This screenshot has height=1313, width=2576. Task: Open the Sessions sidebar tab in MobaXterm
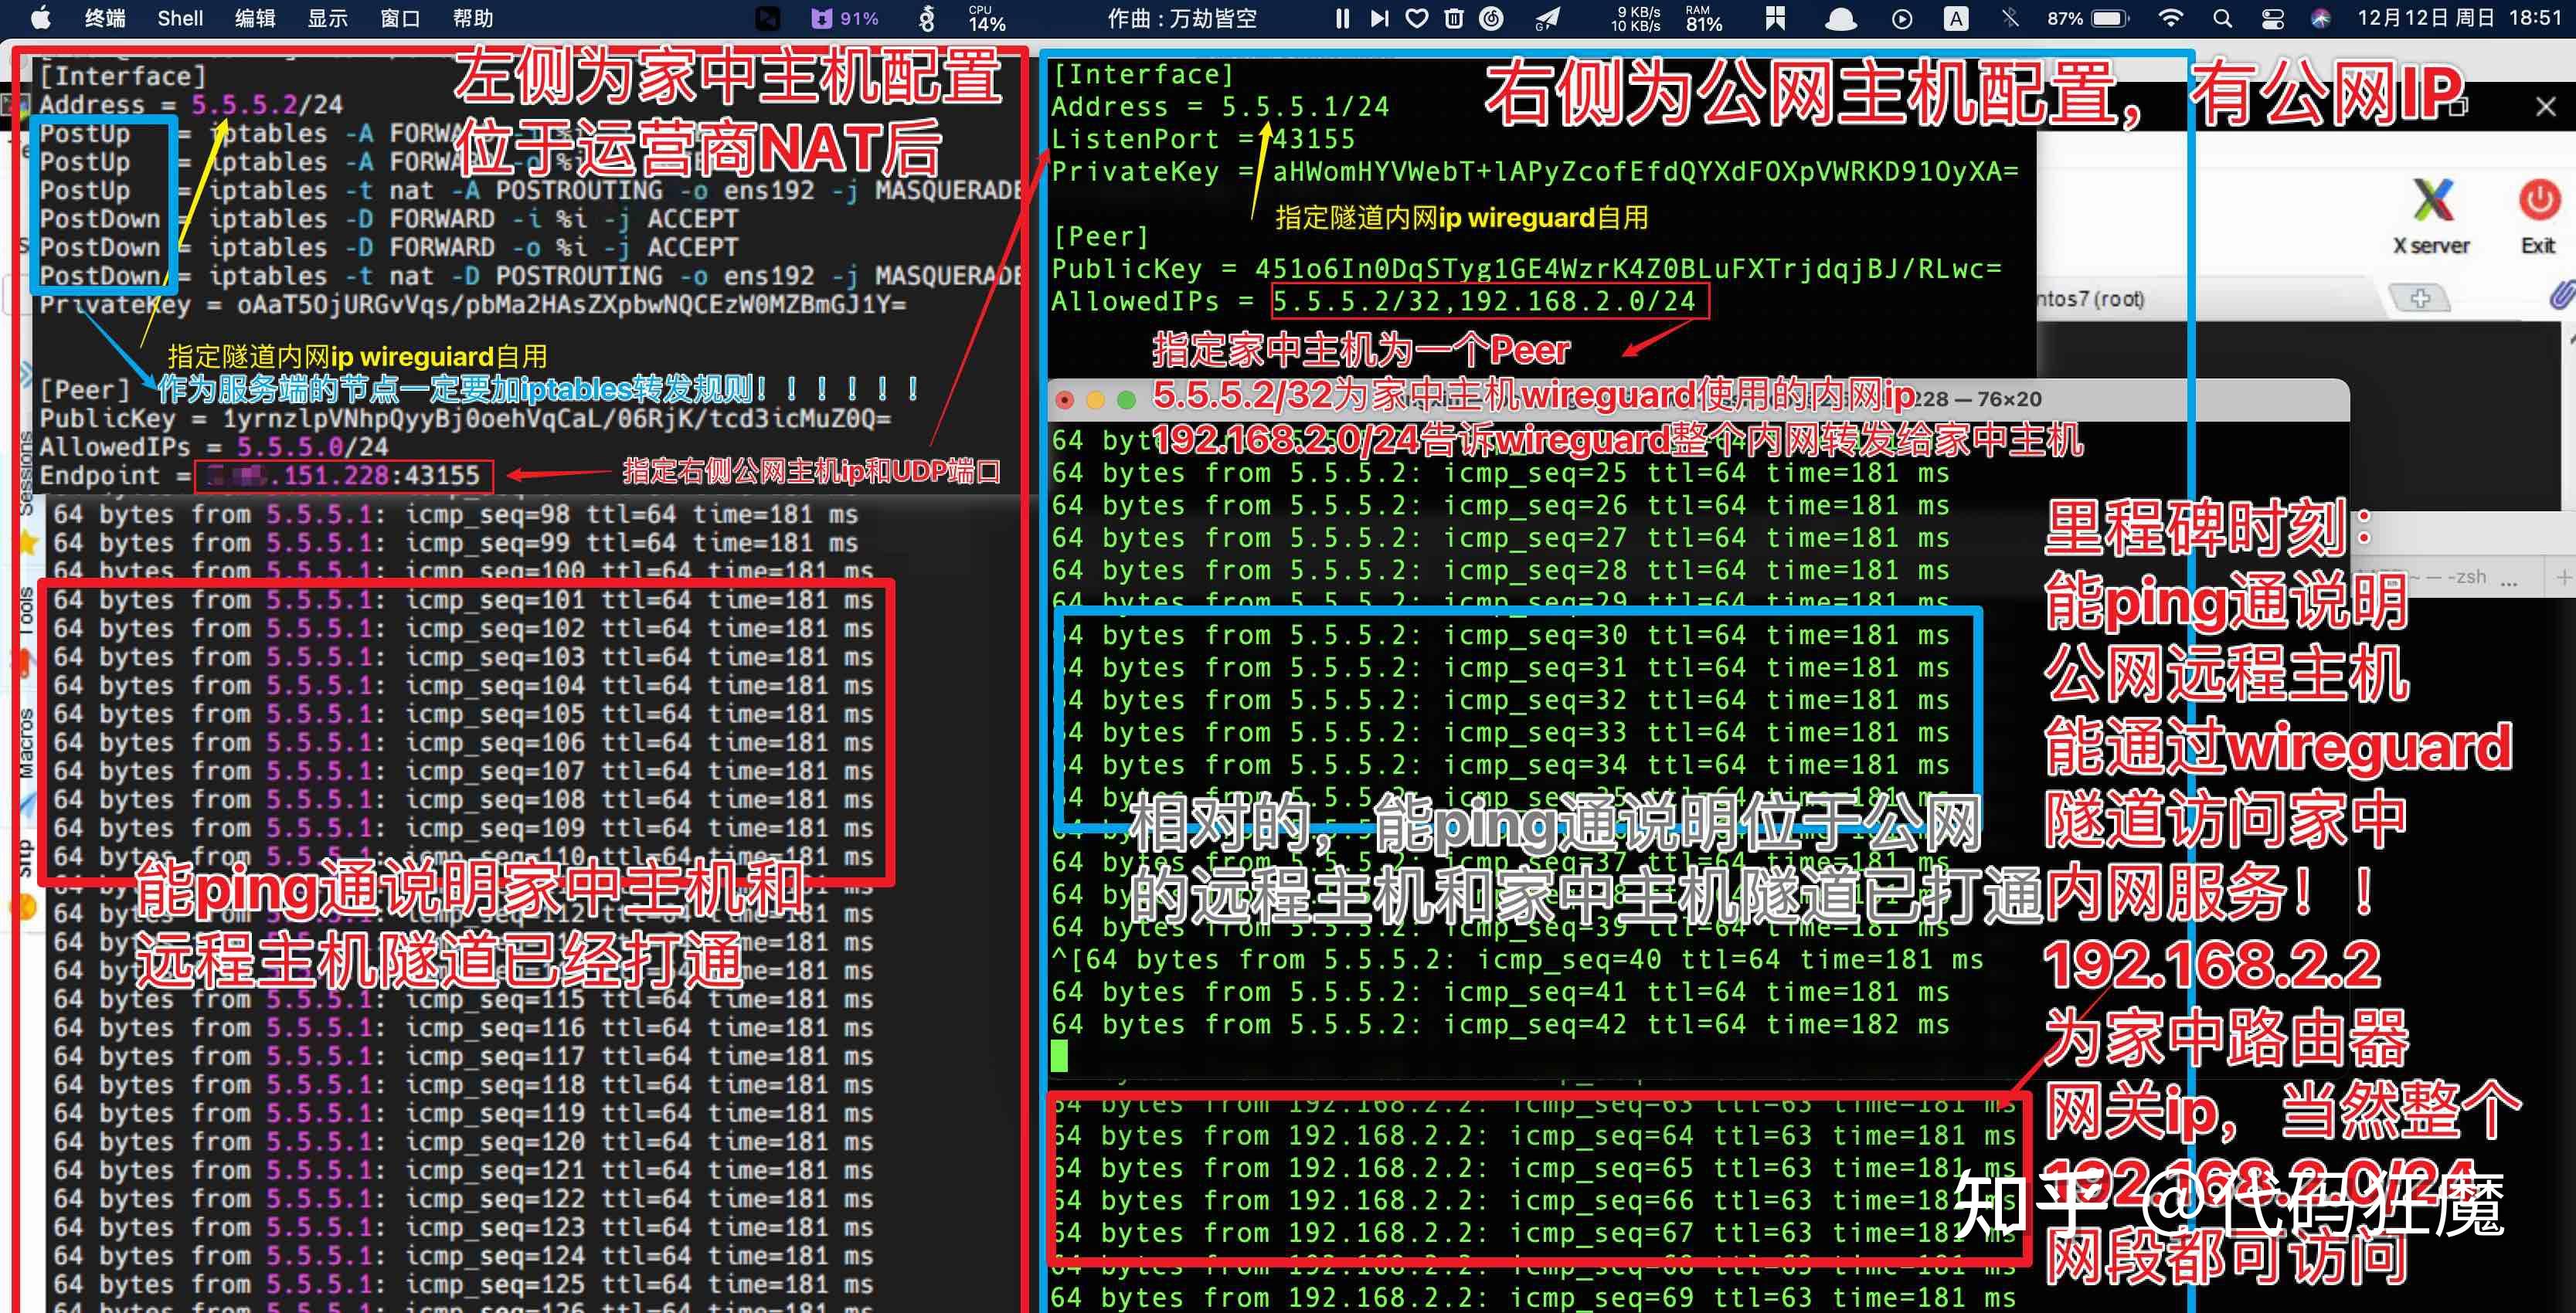pyautogui.click(x=26, y=473)
